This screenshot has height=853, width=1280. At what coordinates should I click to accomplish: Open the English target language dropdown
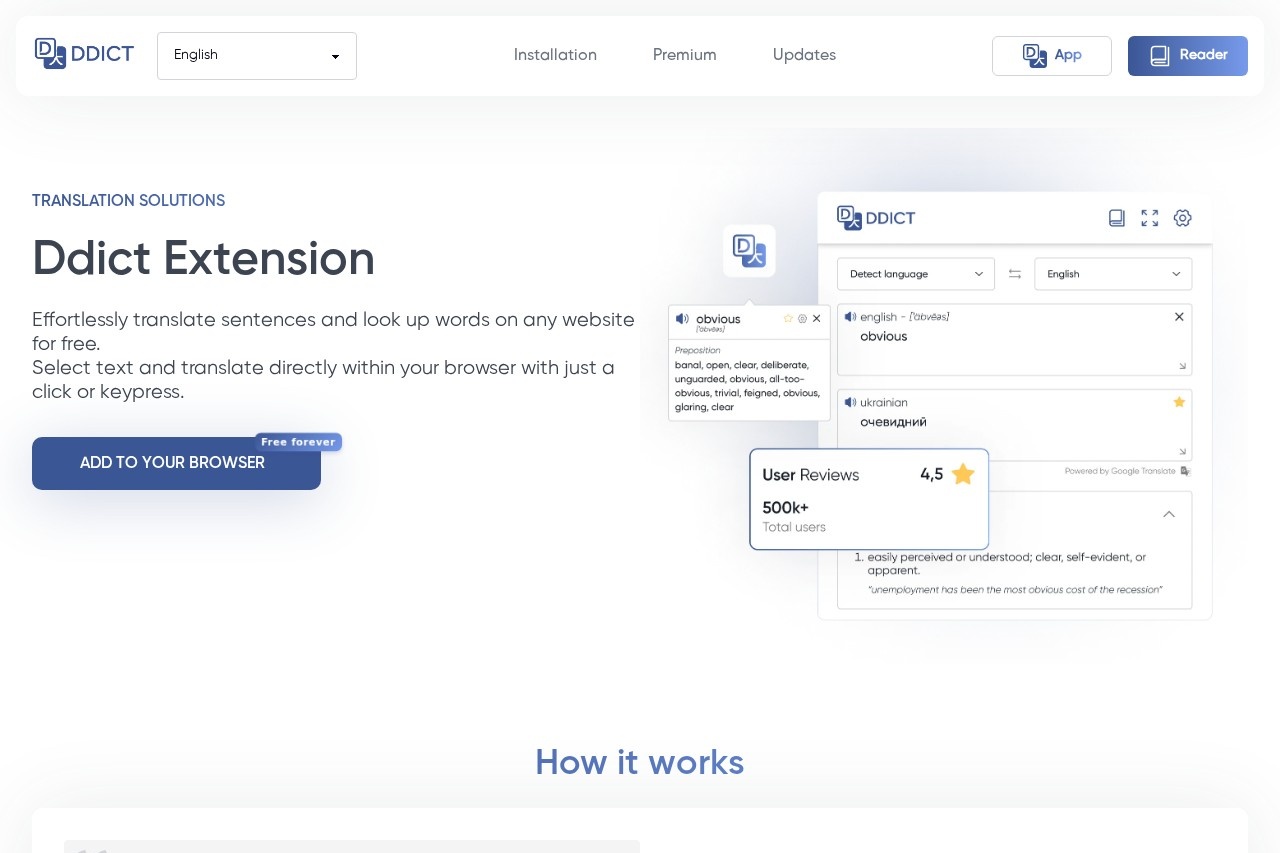coord(1113,274)
